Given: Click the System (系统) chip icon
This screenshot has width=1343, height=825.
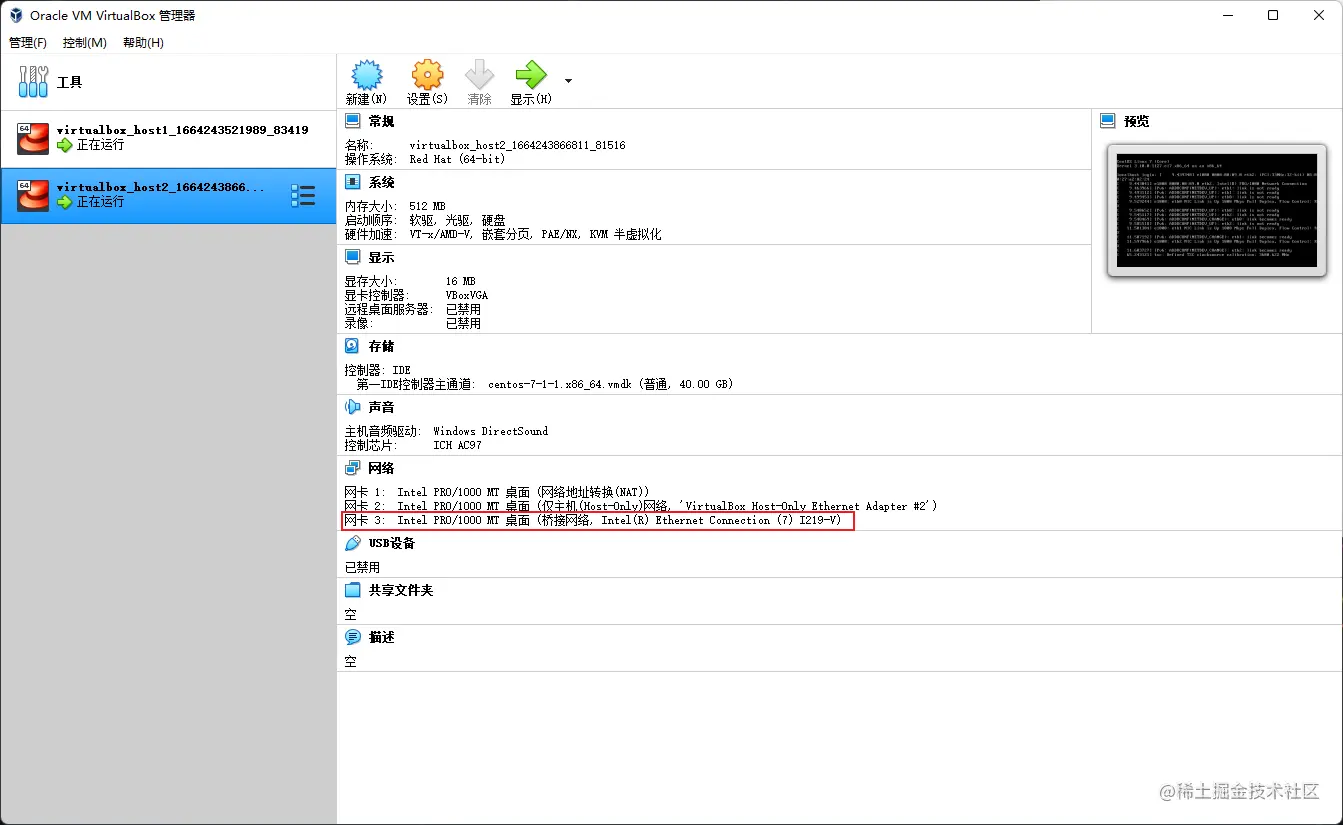Looking at the screenshot, I should [352, 182].
